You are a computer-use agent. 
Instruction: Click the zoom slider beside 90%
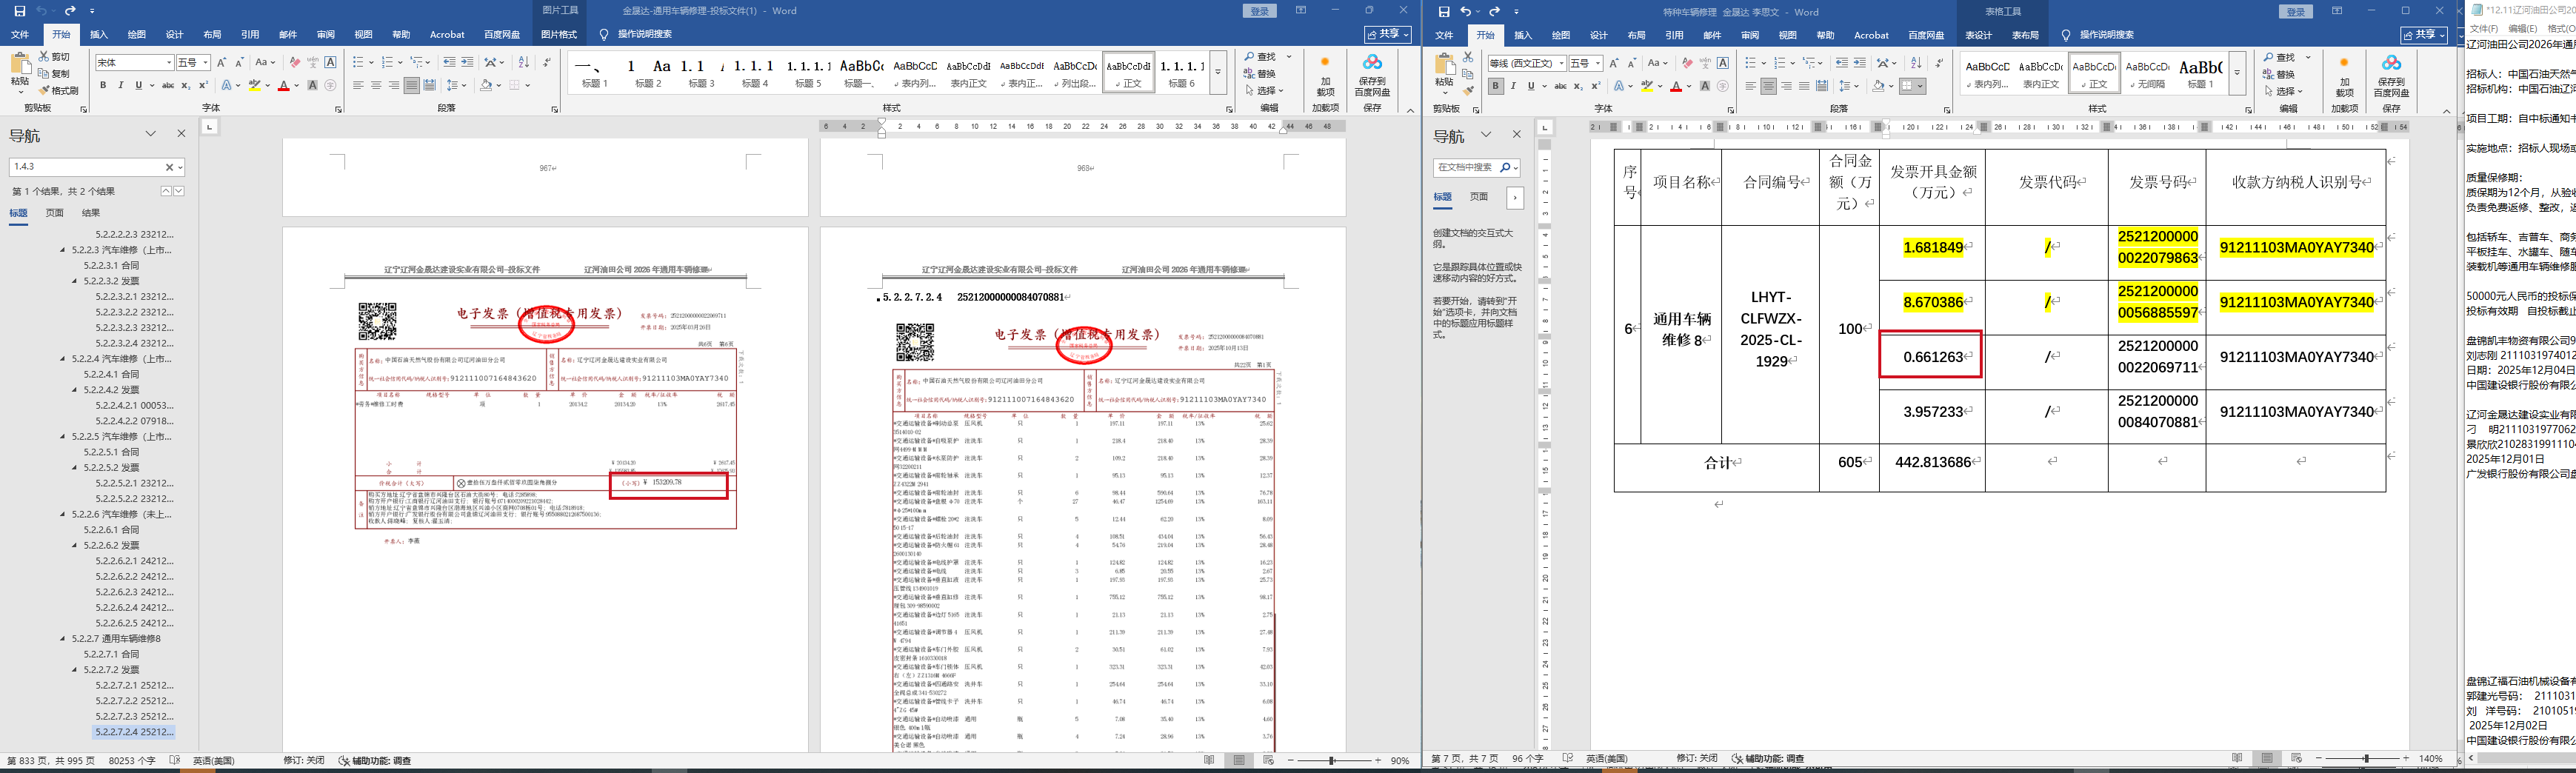coord(1331,761)
